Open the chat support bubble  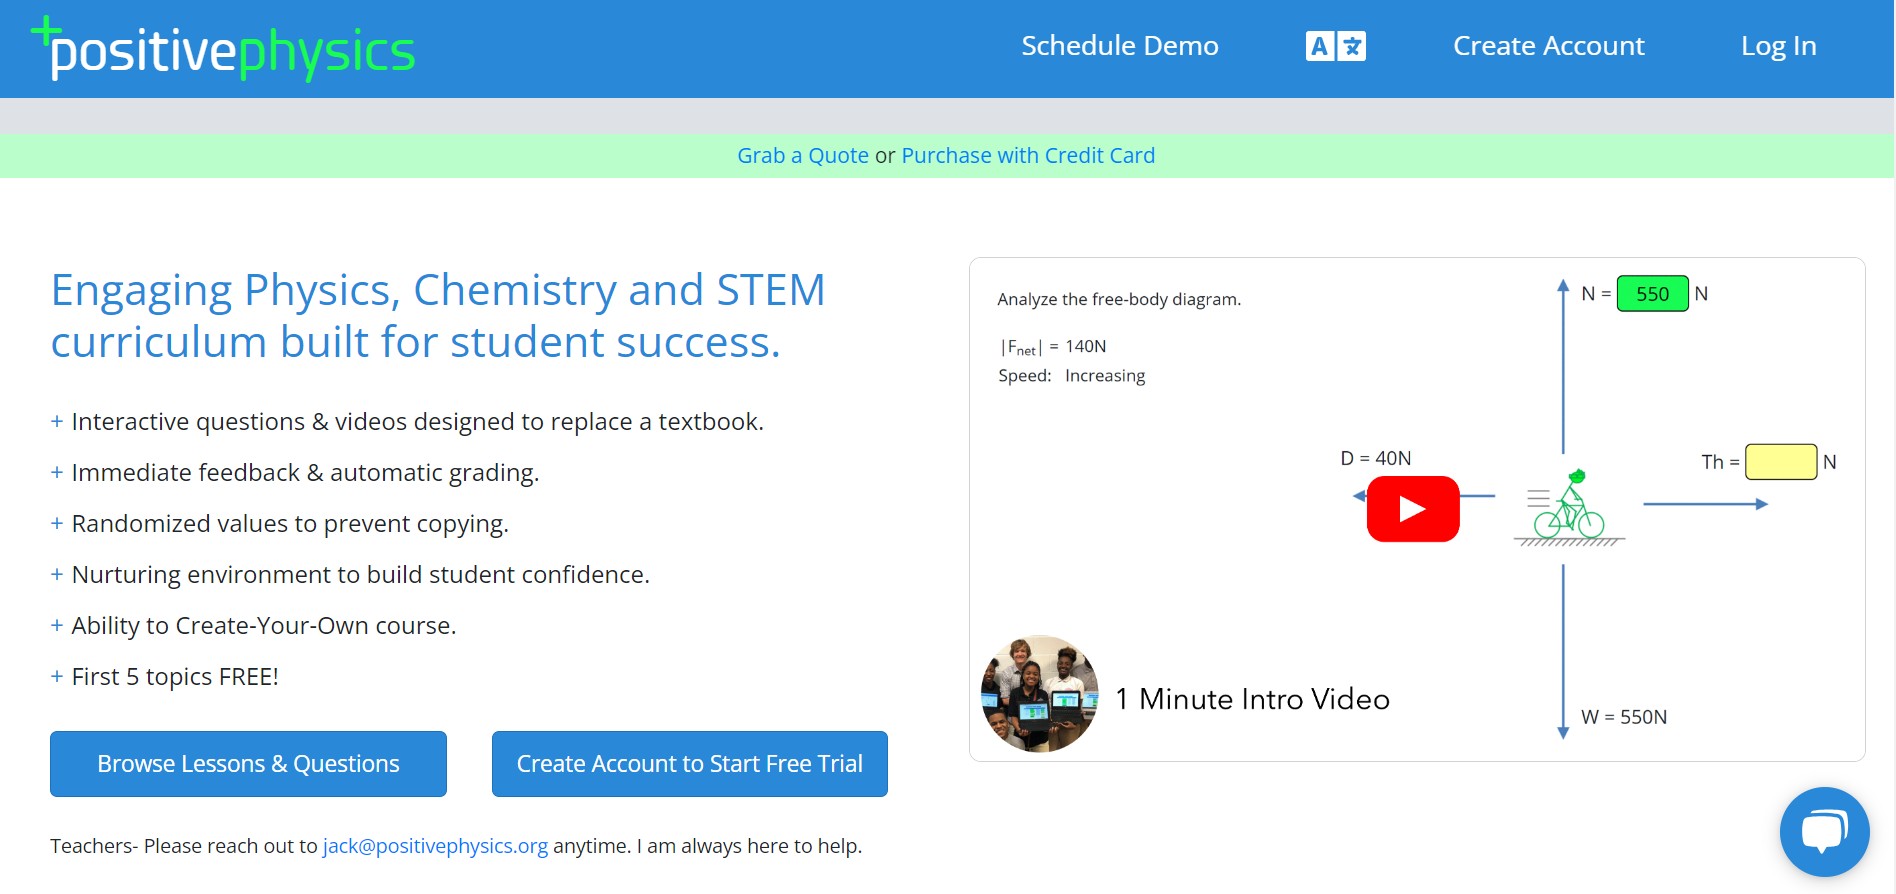pyautogui.click(x=1823, y=831)
